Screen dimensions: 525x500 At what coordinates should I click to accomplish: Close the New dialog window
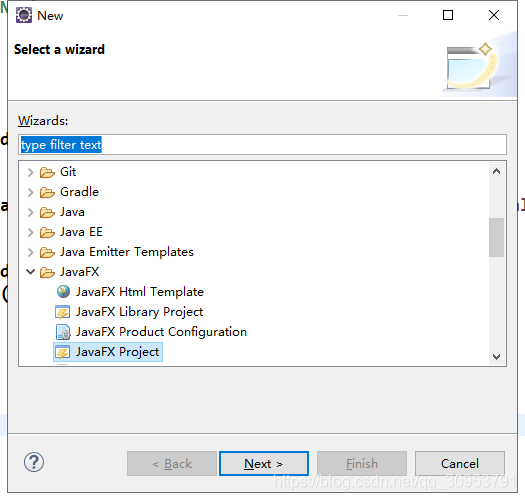click(x=494, y=15)
